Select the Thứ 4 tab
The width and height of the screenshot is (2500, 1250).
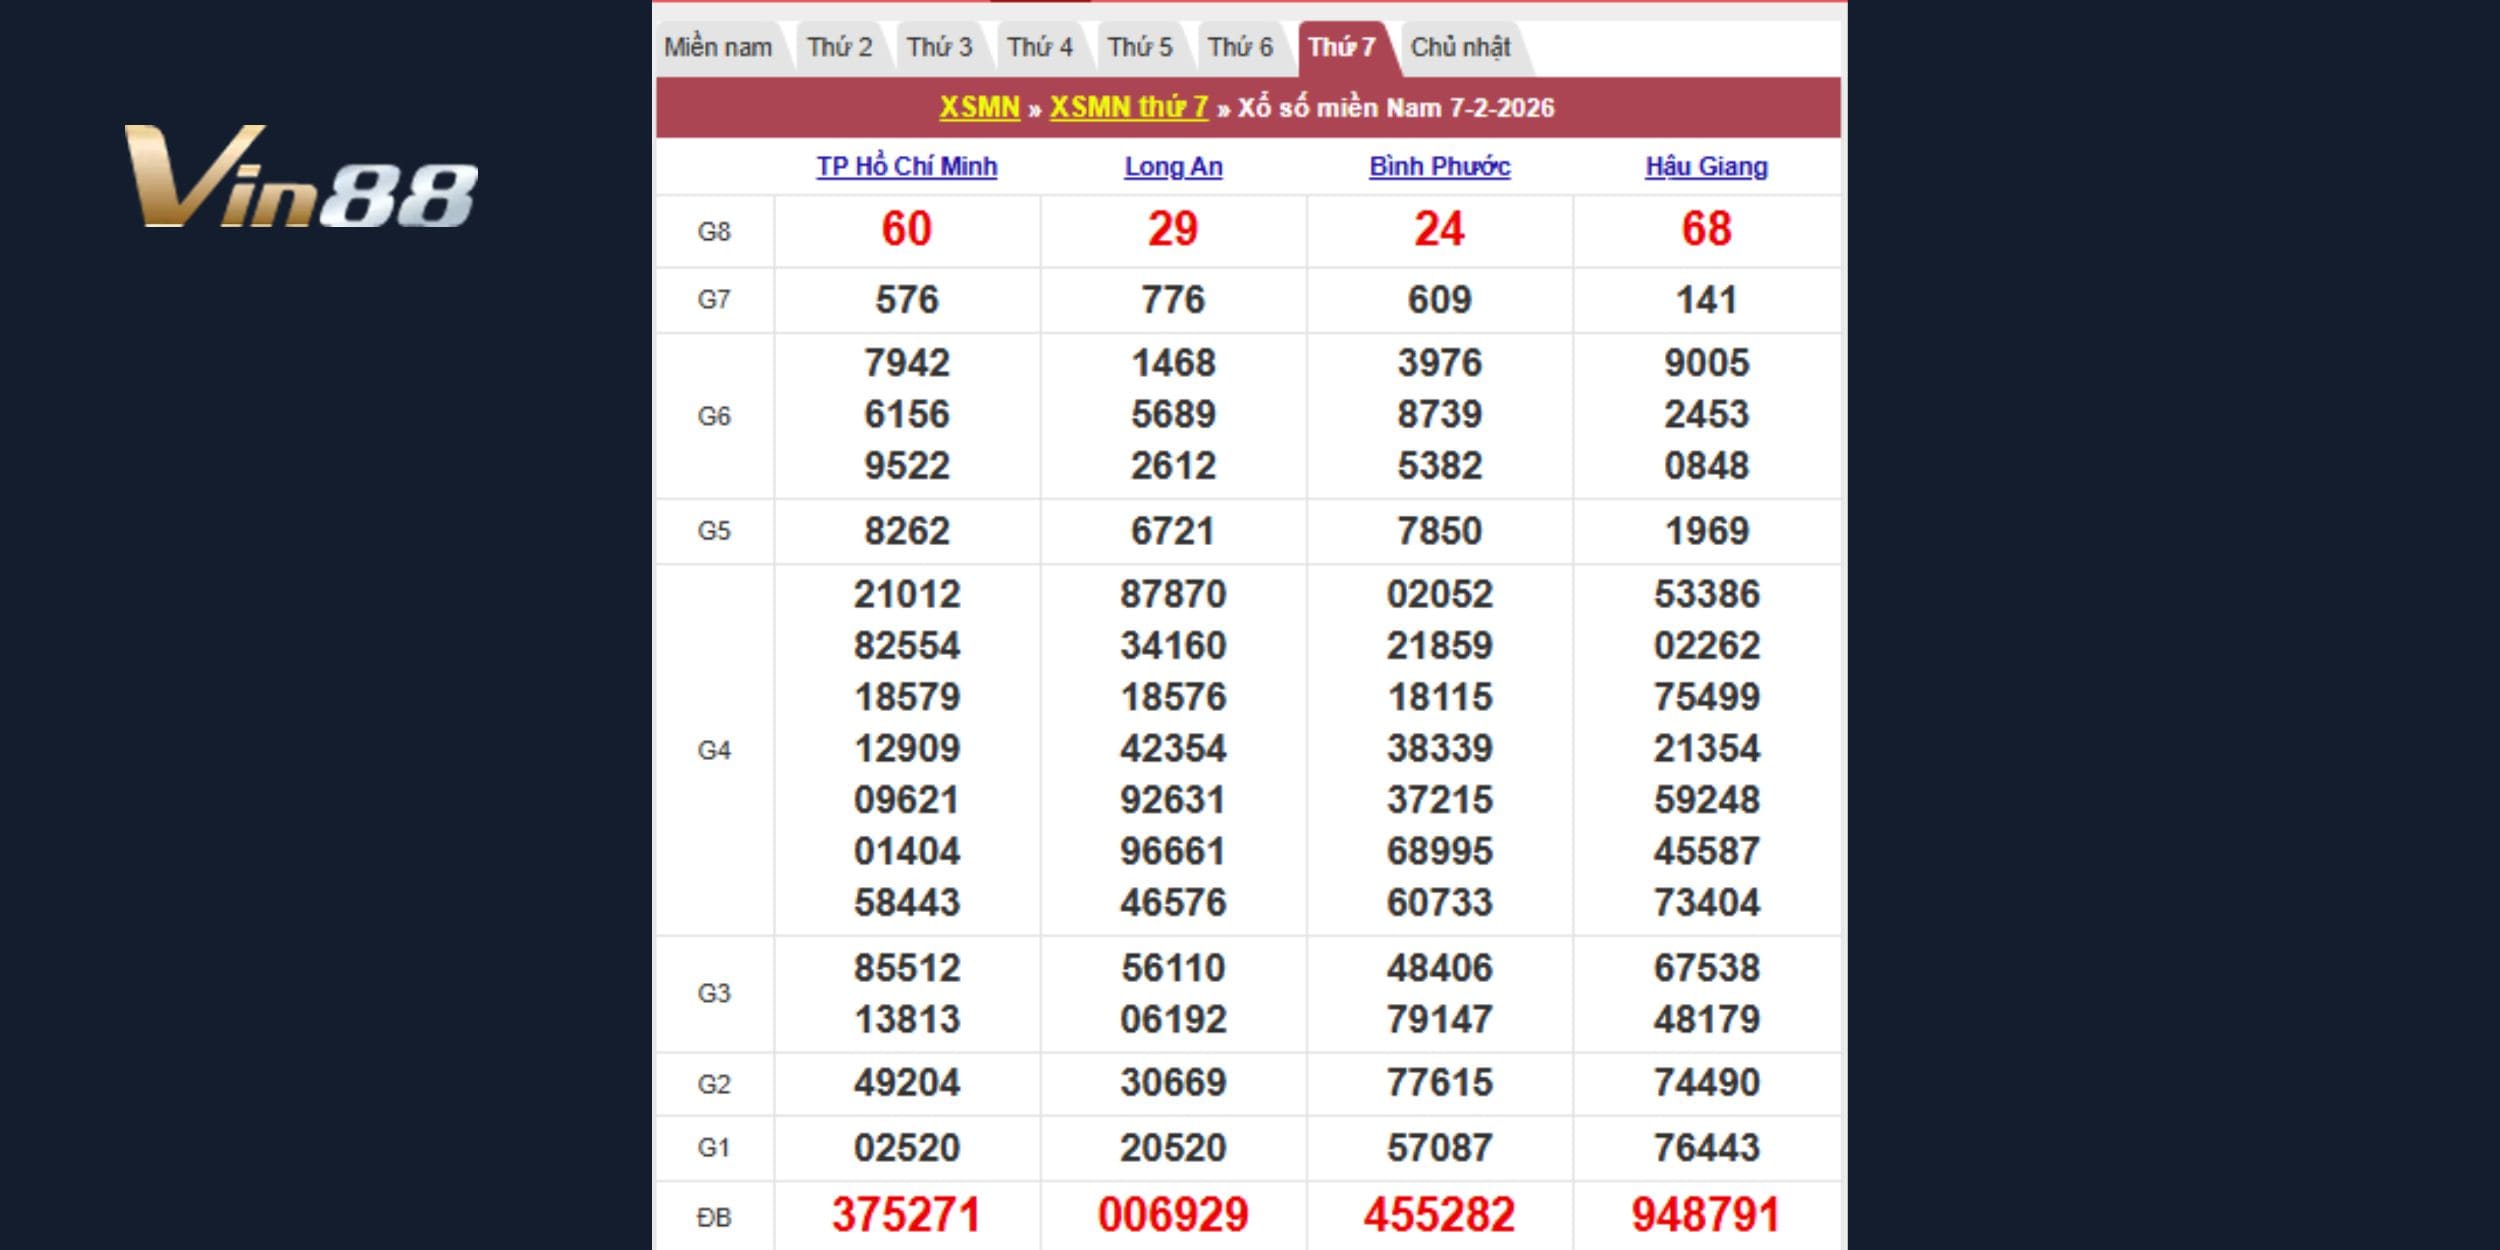click(1039, 47)
